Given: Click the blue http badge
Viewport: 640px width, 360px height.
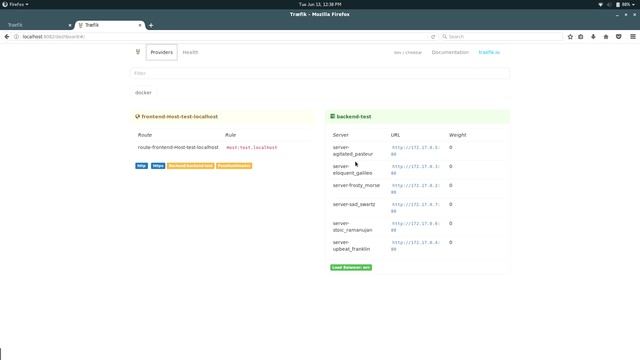Looking at the screenshot, I should pyautogui.click(x=142, y=166).
